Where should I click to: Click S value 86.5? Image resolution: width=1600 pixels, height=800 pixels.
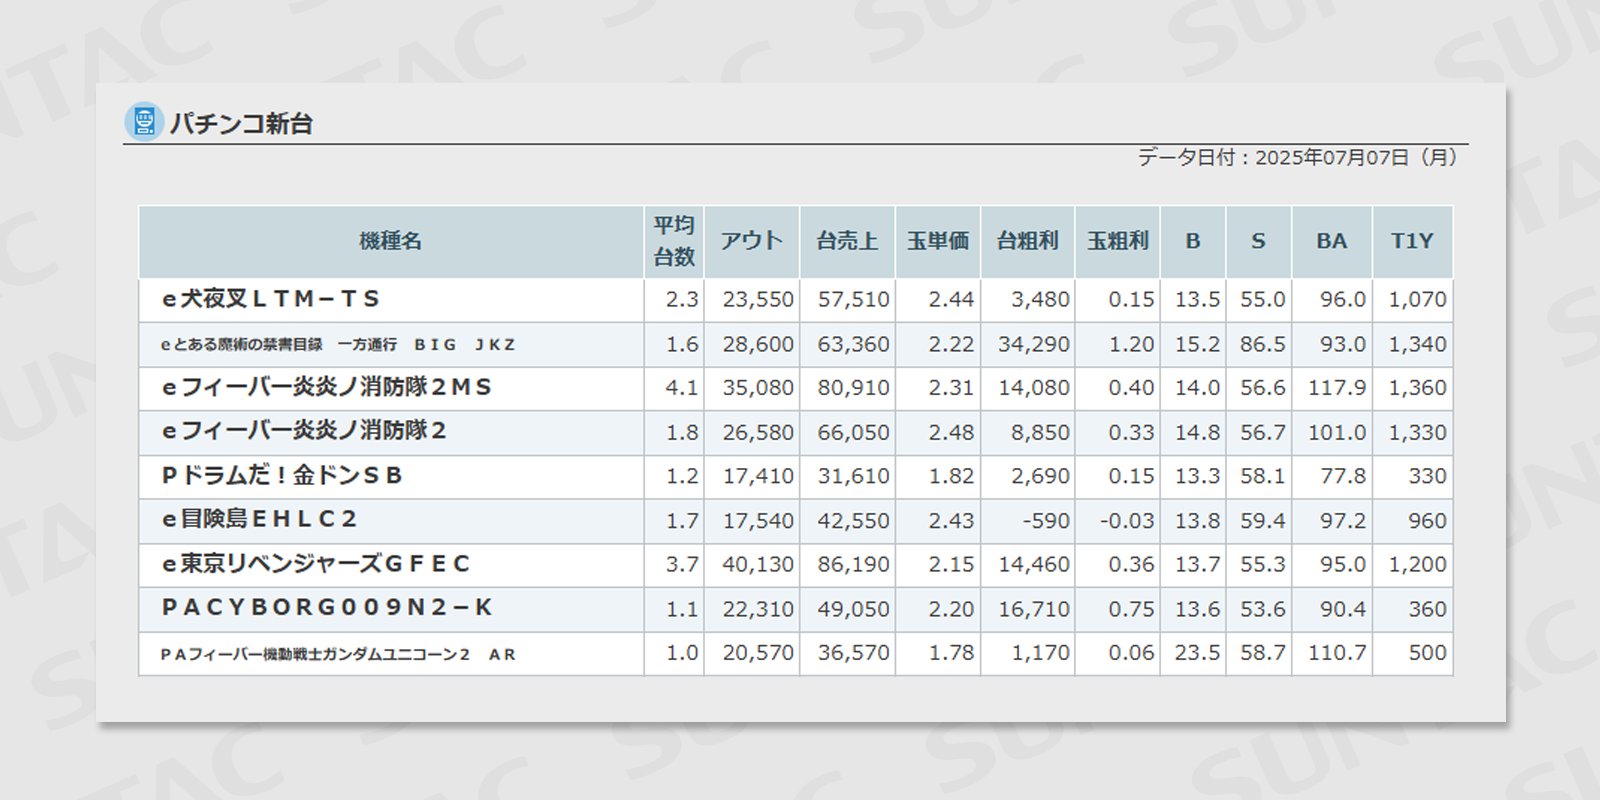point(1263,344)
